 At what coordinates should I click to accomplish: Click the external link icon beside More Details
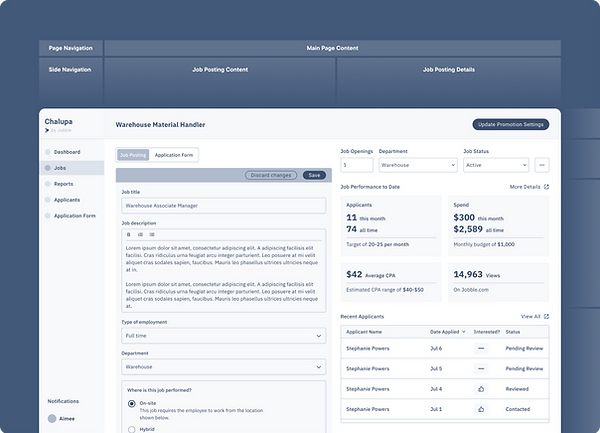(x=546, y=187)
